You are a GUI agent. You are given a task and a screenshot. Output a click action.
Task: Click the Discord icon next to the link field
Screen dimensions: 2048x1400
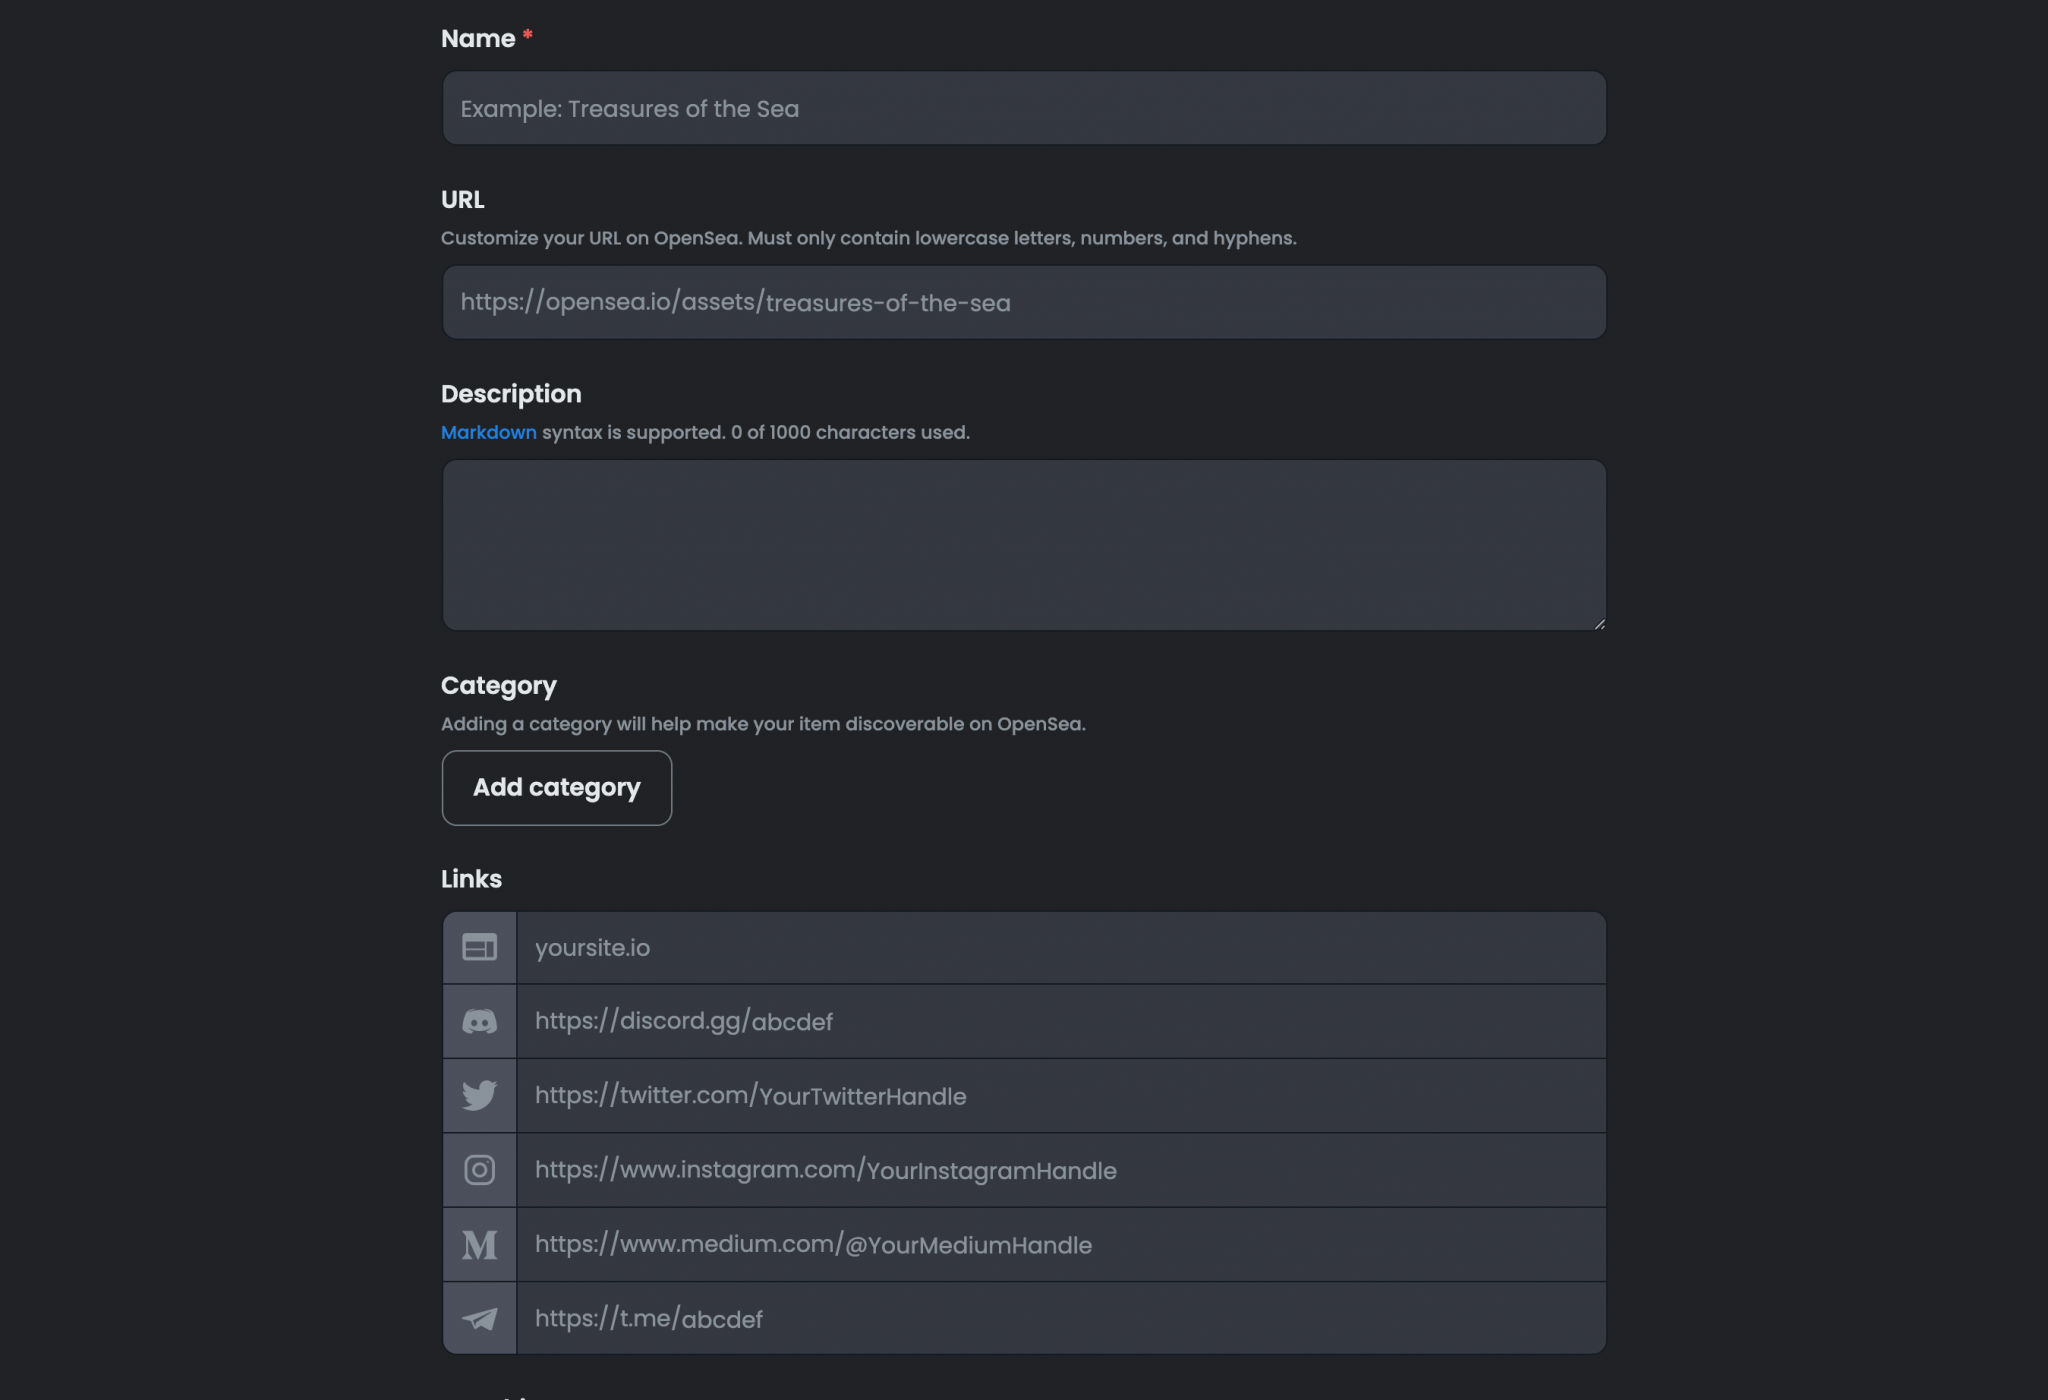click(x=479, y=1021)
